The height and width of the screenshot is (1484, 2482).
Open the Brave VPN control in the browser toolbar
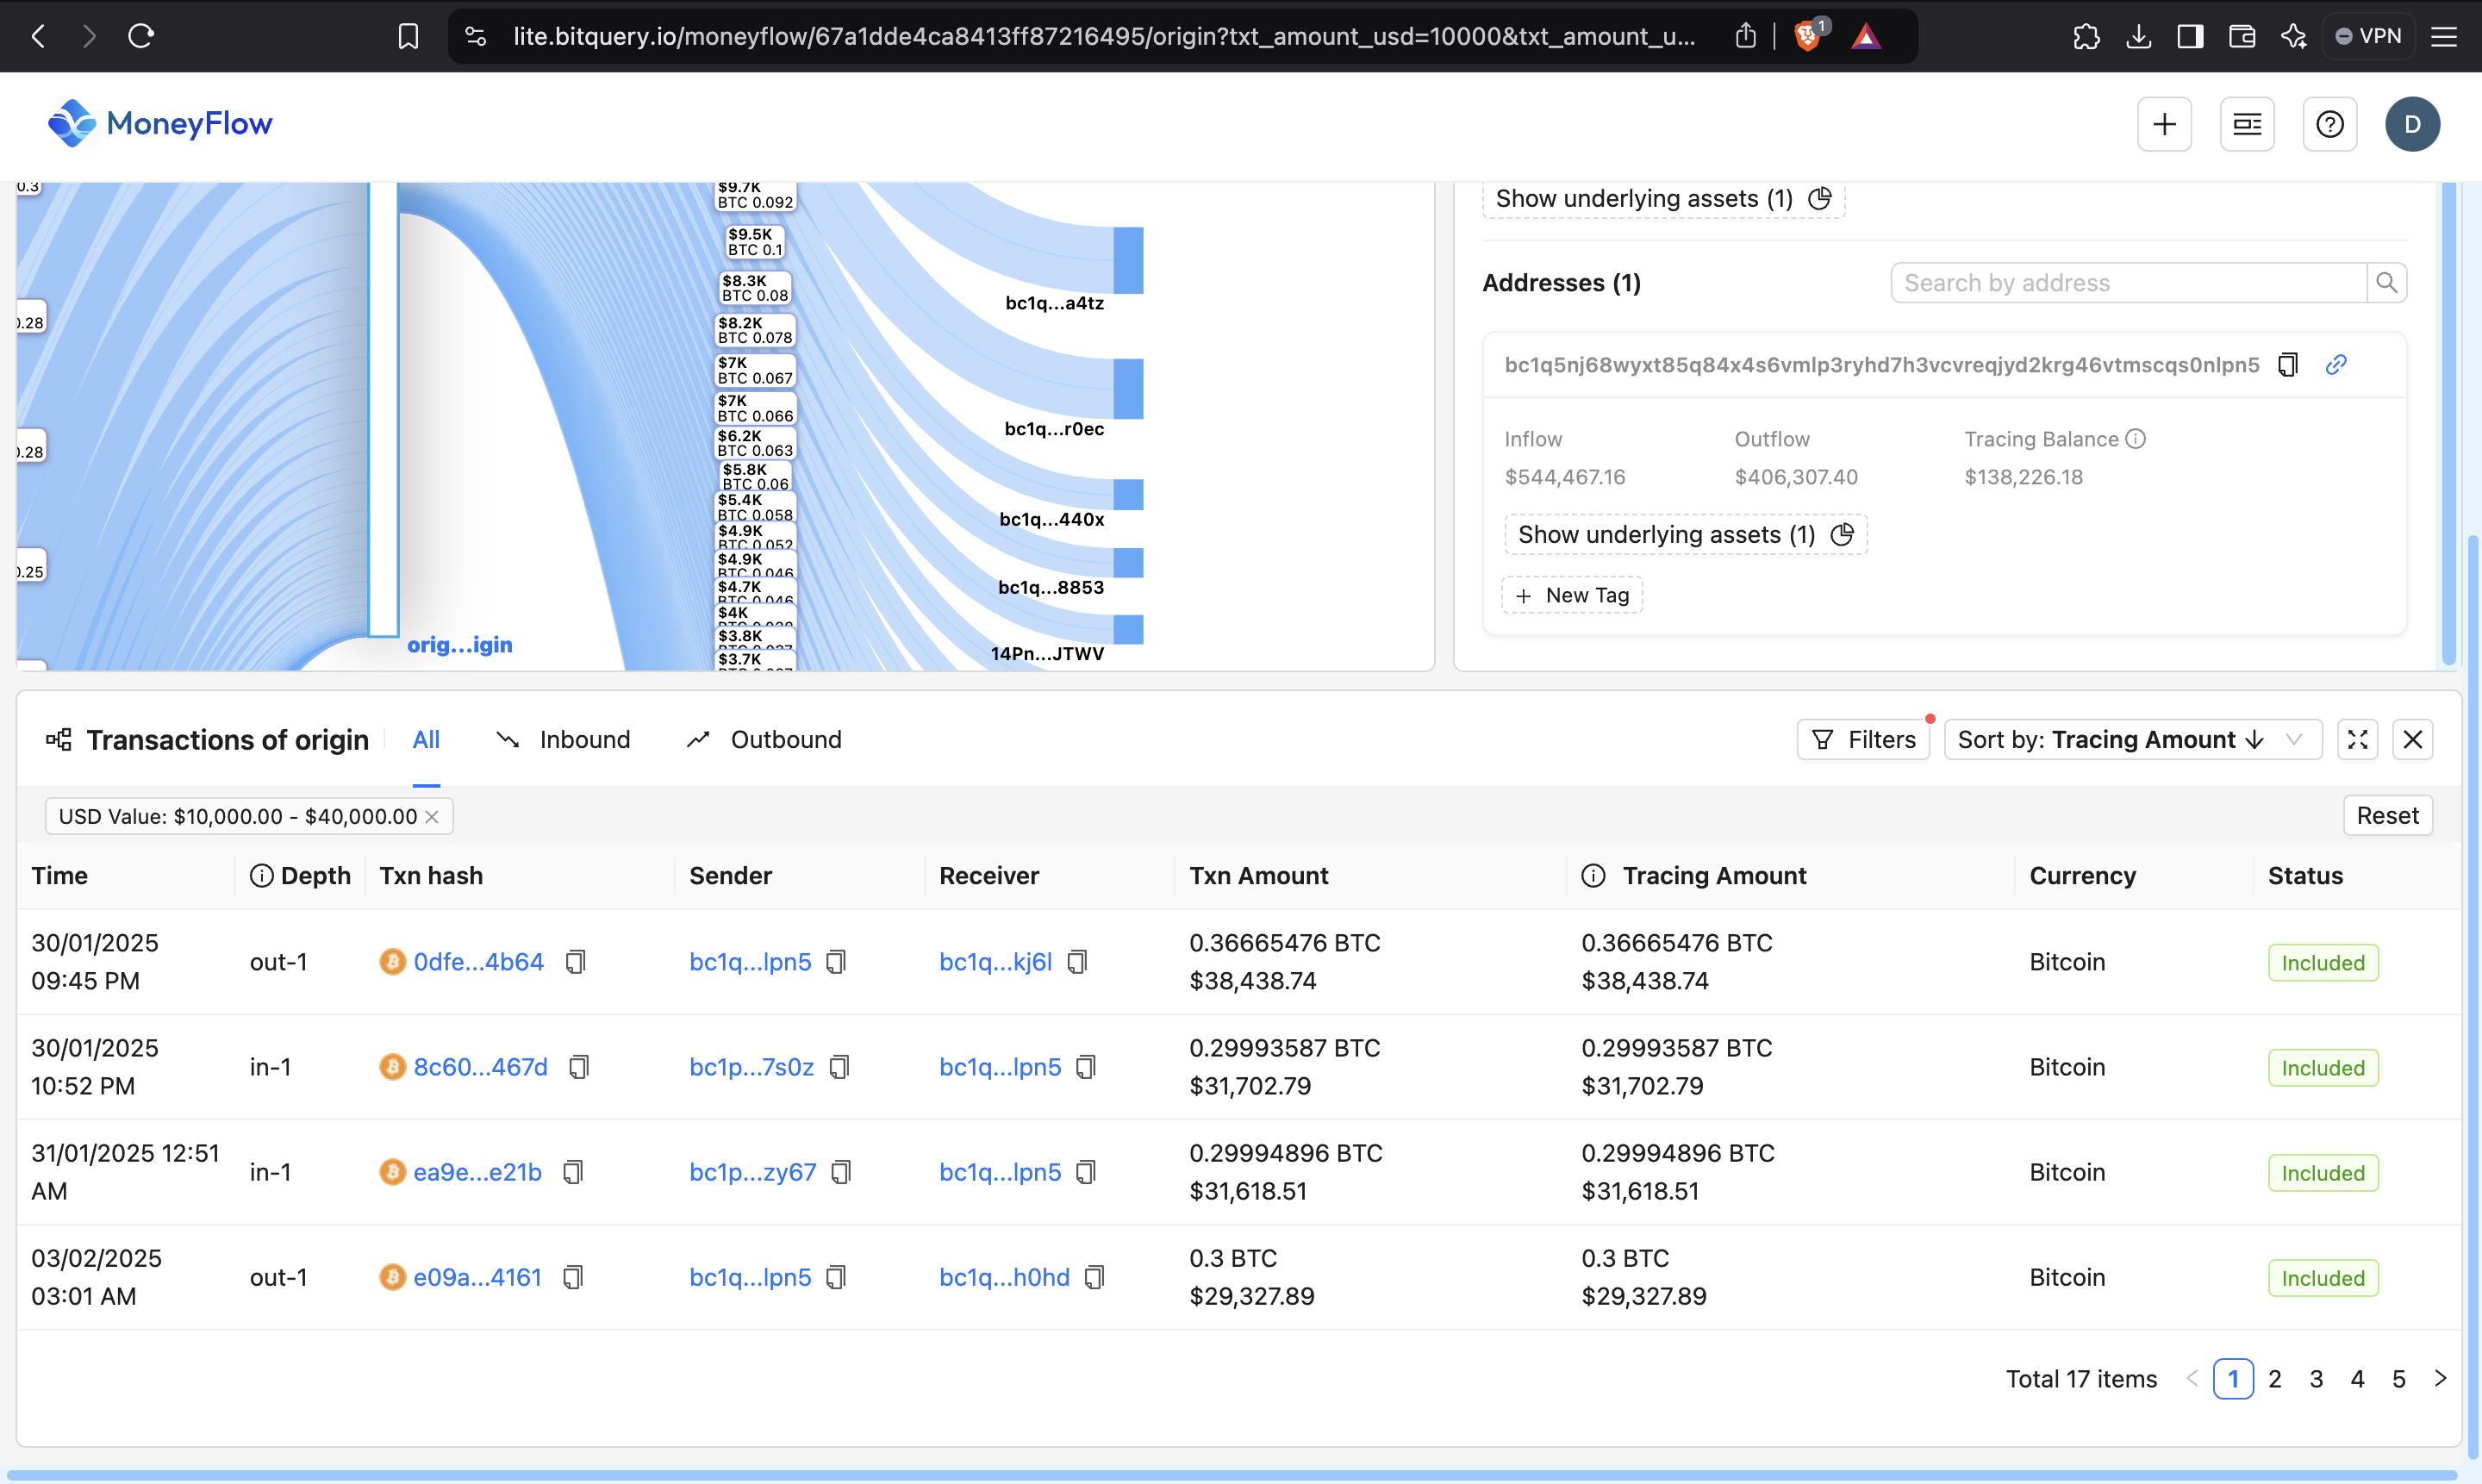2369,35
